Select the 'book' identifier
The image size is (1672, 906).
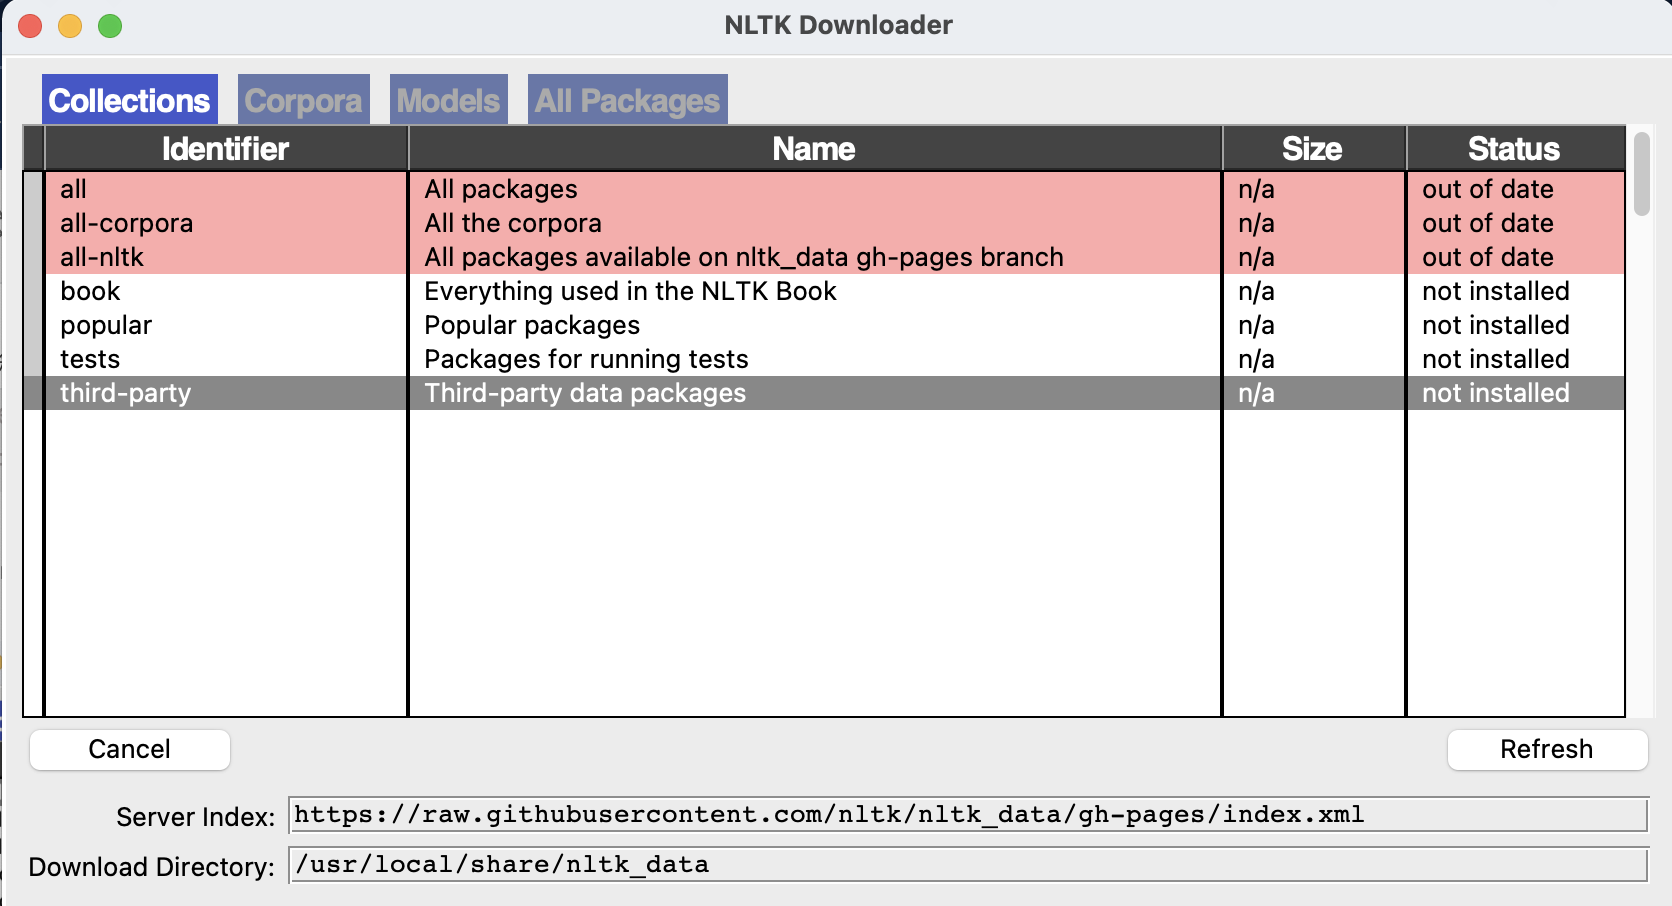tap(226, 291)
